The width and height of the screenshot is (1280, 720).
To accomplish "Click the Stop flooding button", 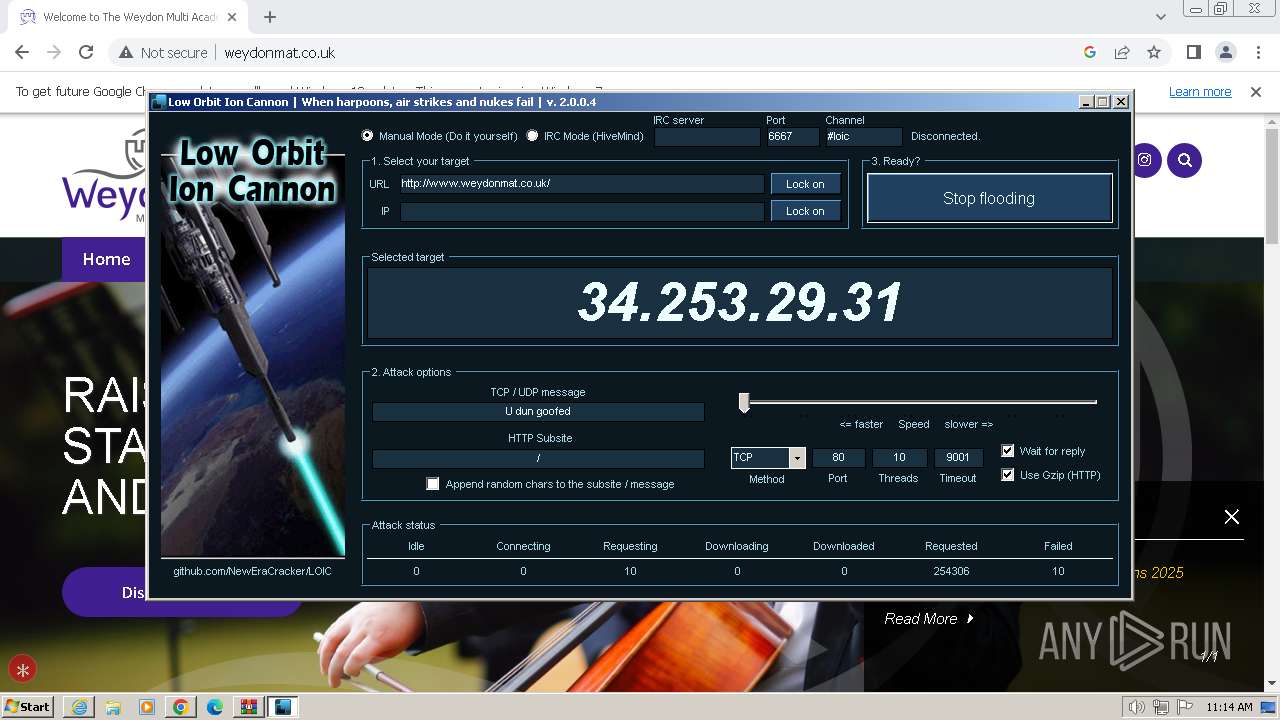I will [x=989, y=198].
